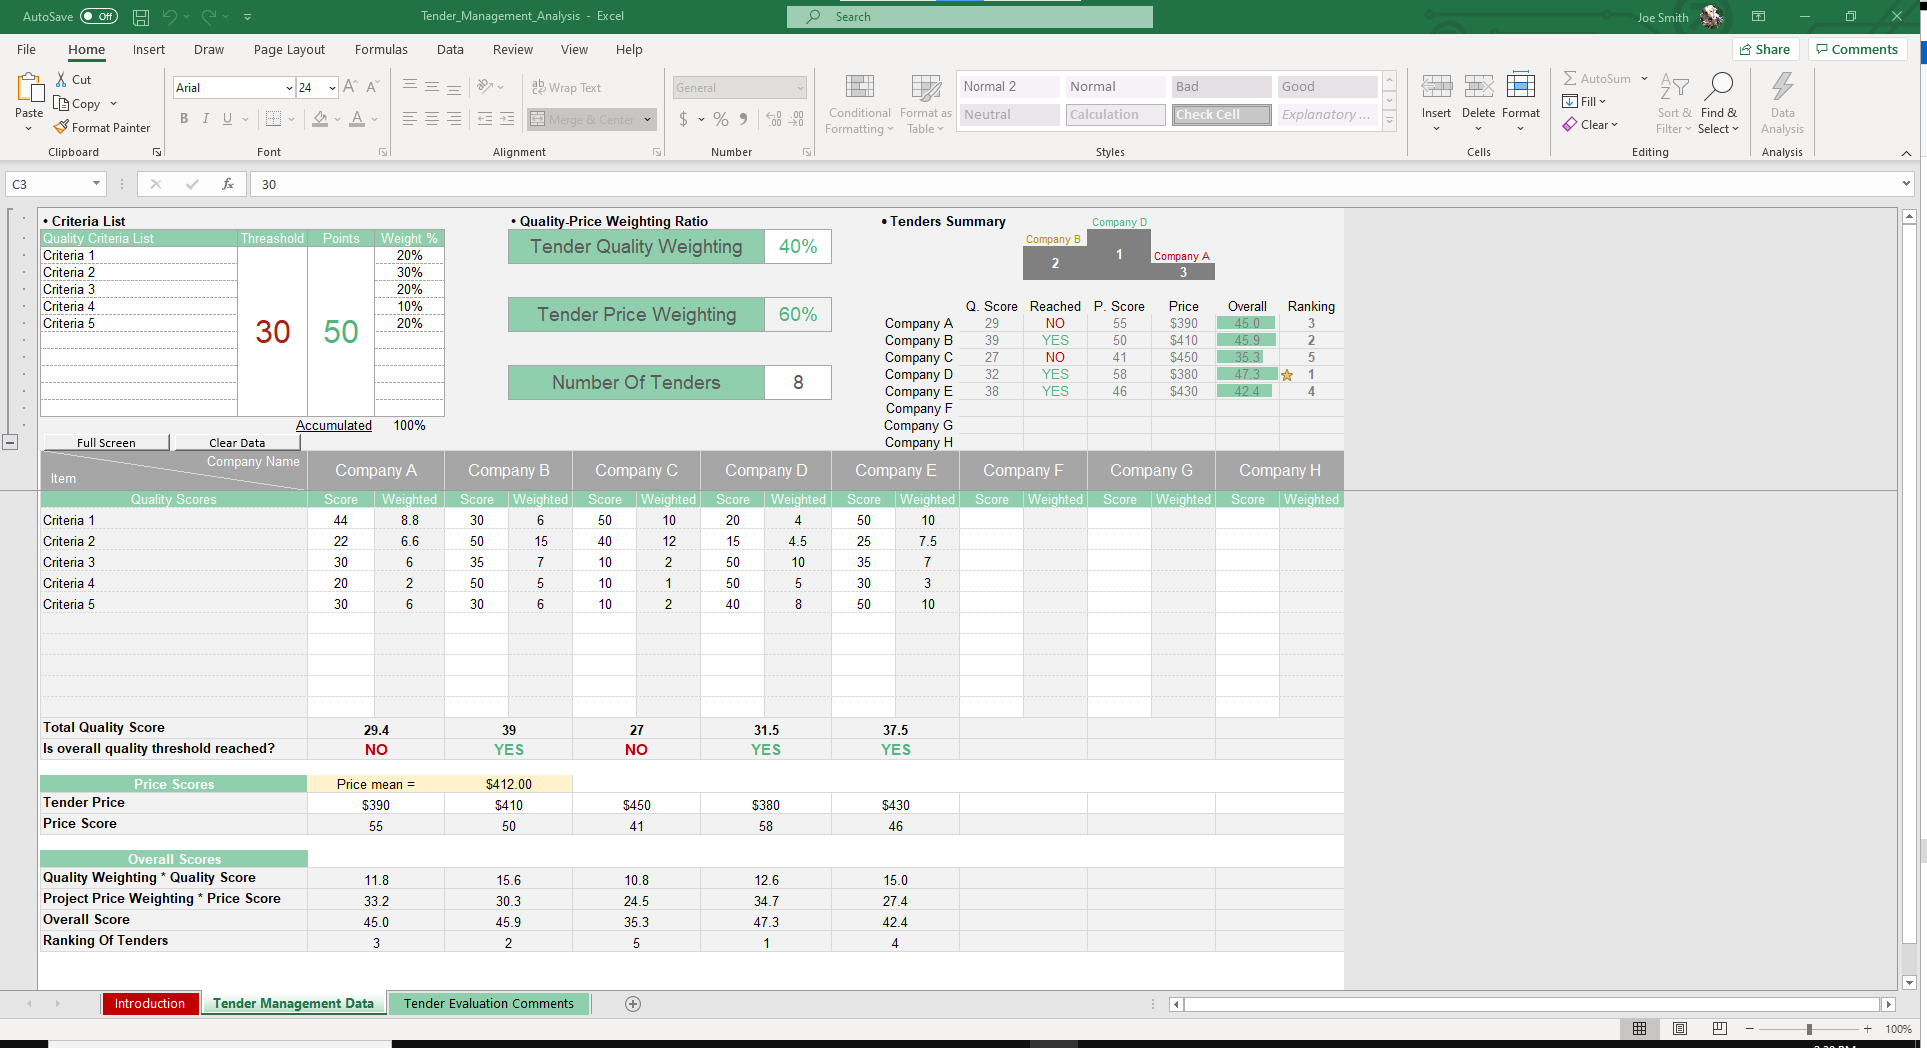This screenshot has width=1927, height=1048.
Task: Open the Formulas ribbon tab
Action: (381, 50)
